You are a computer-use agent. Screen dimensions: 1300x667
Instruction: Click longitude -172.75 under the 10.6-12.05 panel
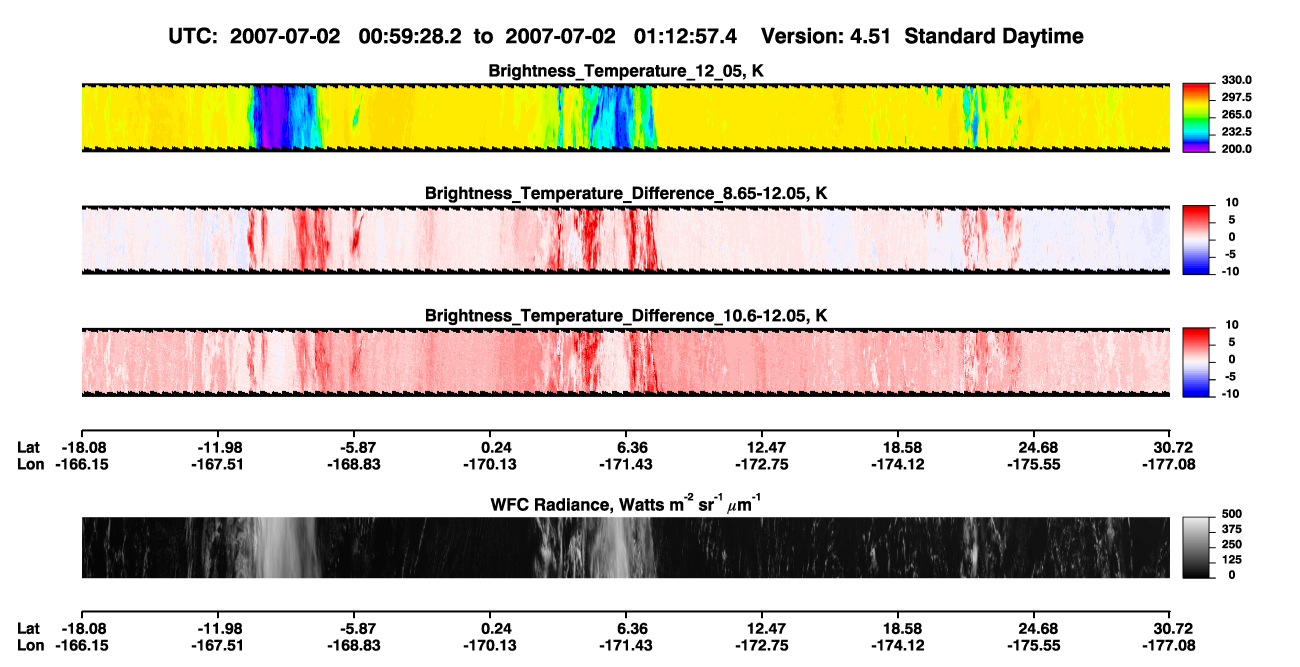coord(762,464)
